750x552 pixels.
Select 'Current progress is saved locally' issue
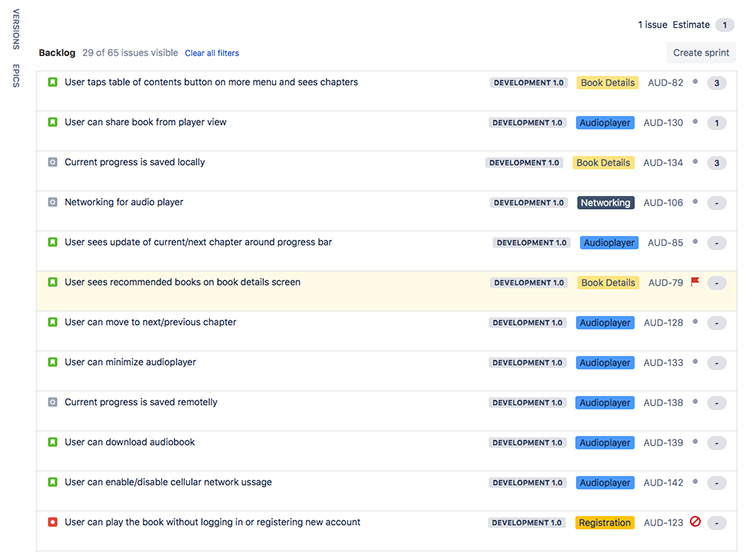(x=386, y=171)
